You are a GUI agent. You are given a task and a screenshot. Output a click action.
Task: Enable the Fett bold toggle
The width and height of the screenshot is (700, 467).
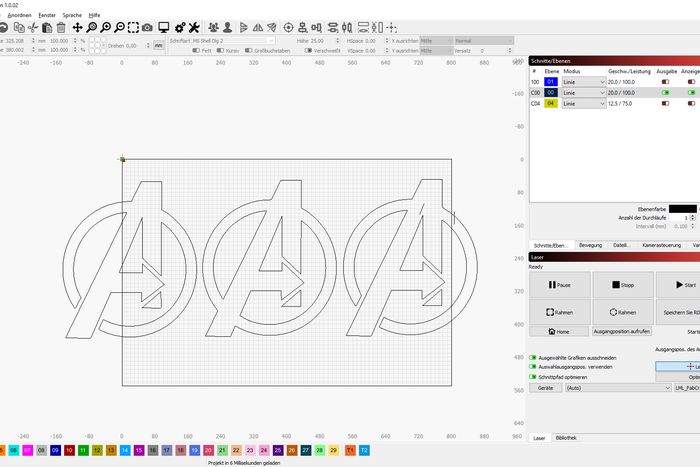[x=196, y=50]
